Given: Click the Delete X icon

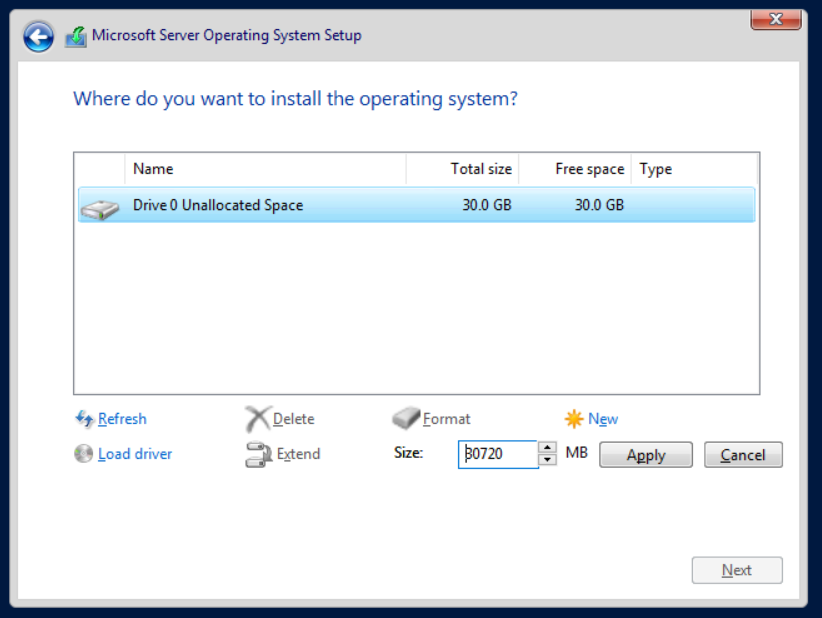Looking at the screenshot, I should 258,418.
